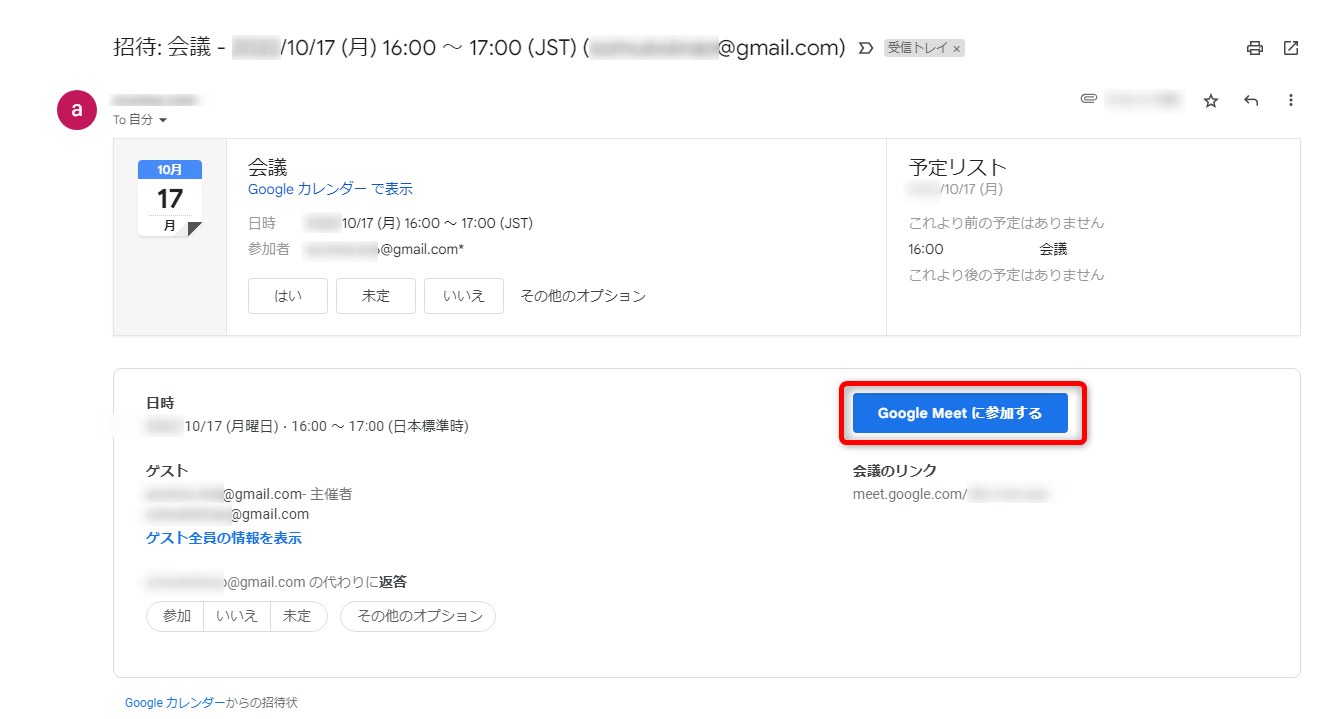Expand the 'To 自分' recipient details
The image size is (1344, 719).
[163, 120]
